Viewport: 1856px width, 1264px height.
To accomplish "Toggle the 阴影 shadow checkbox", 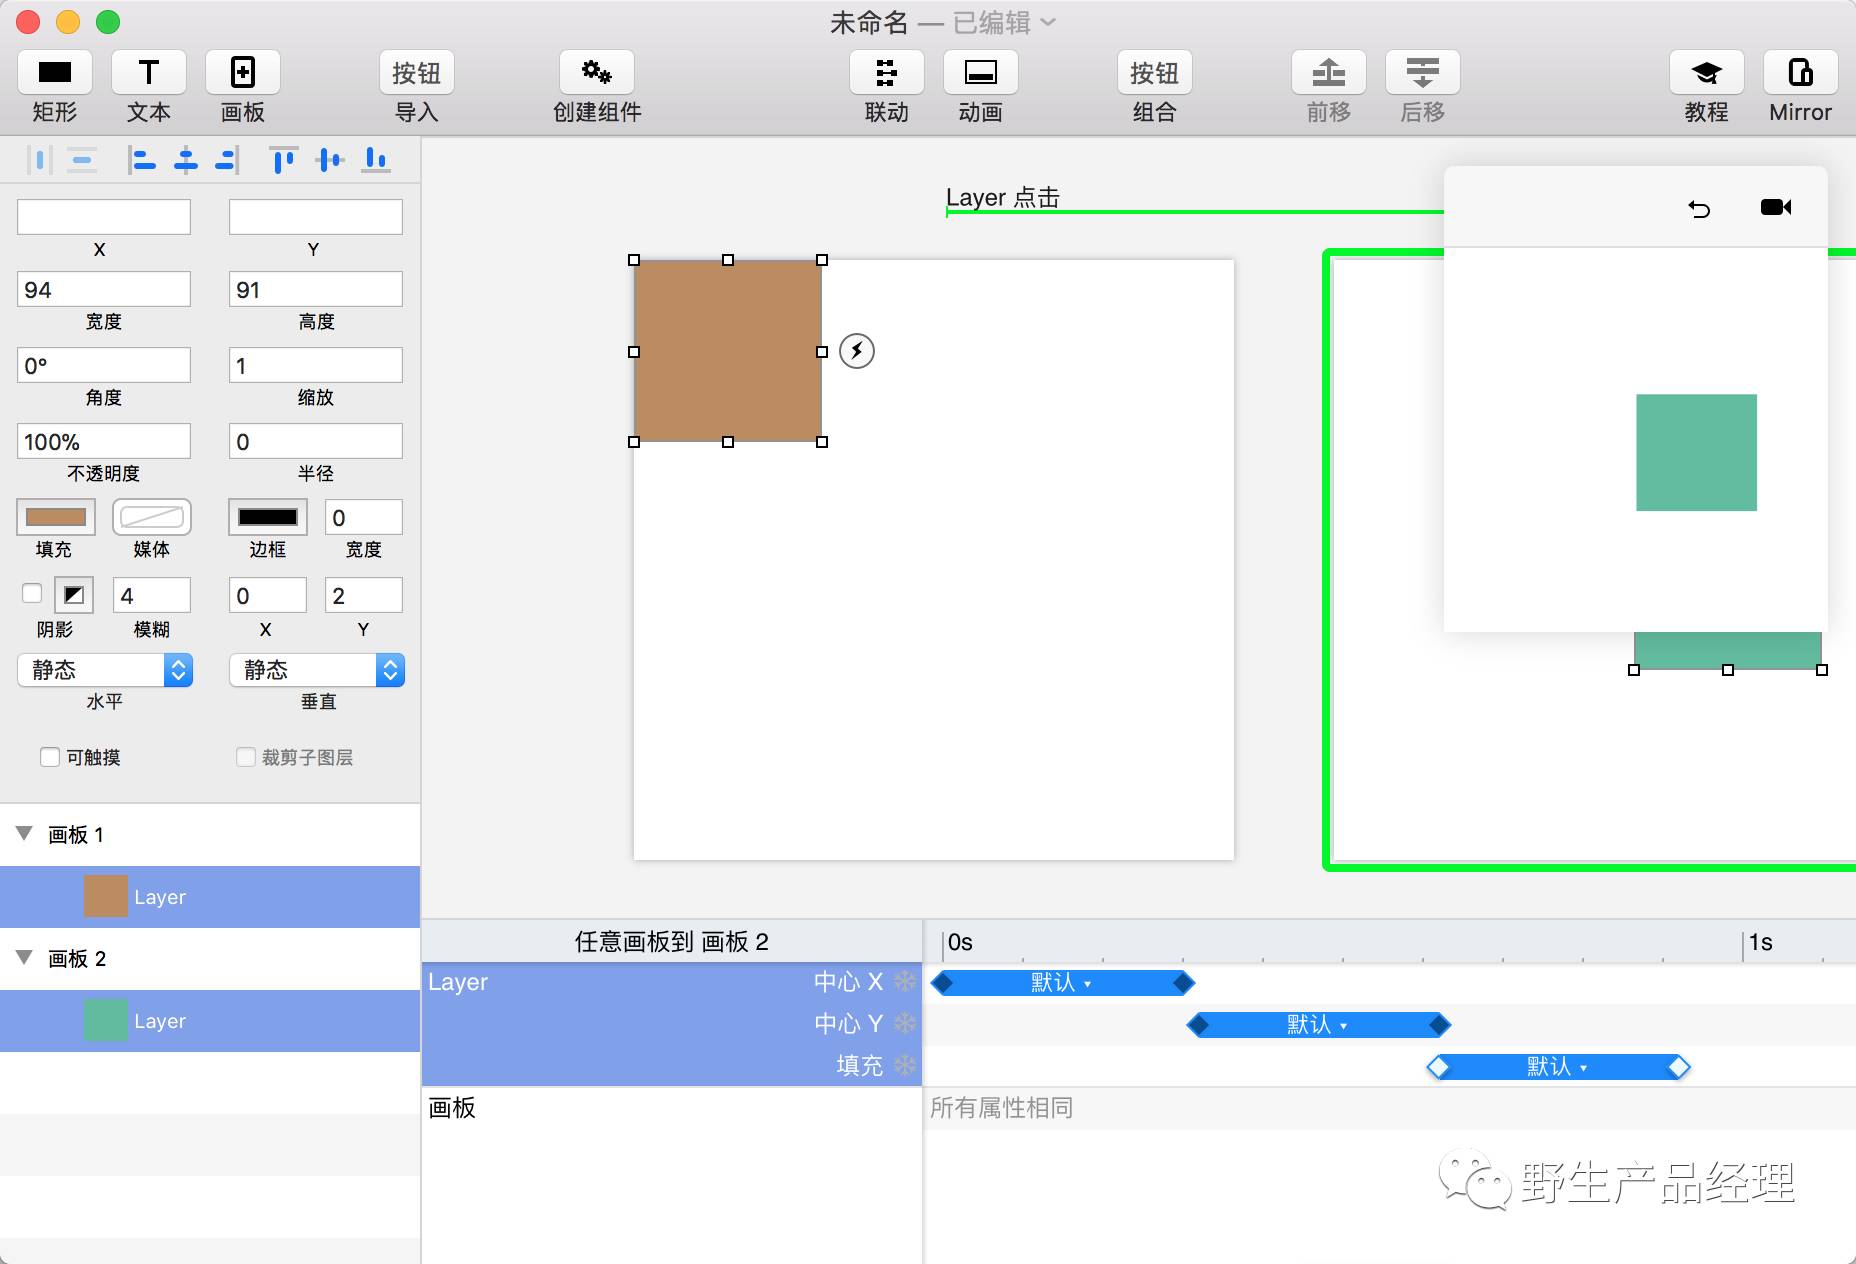I will (32, 593).
